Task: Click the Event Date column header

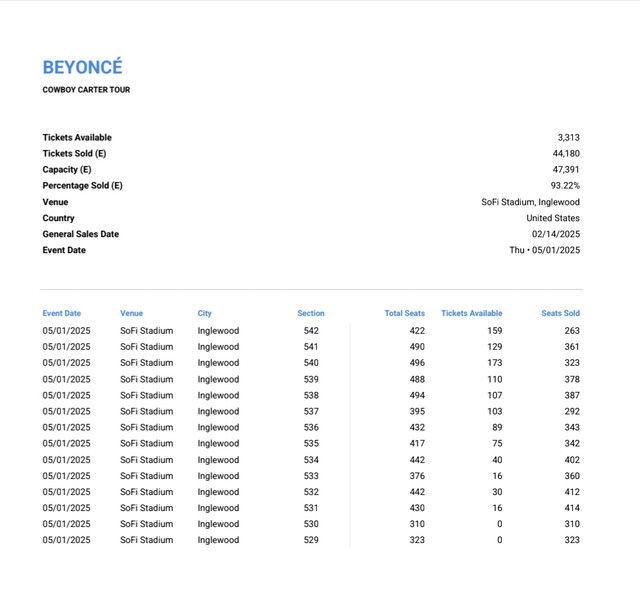Action: click(x=62, y=313)
